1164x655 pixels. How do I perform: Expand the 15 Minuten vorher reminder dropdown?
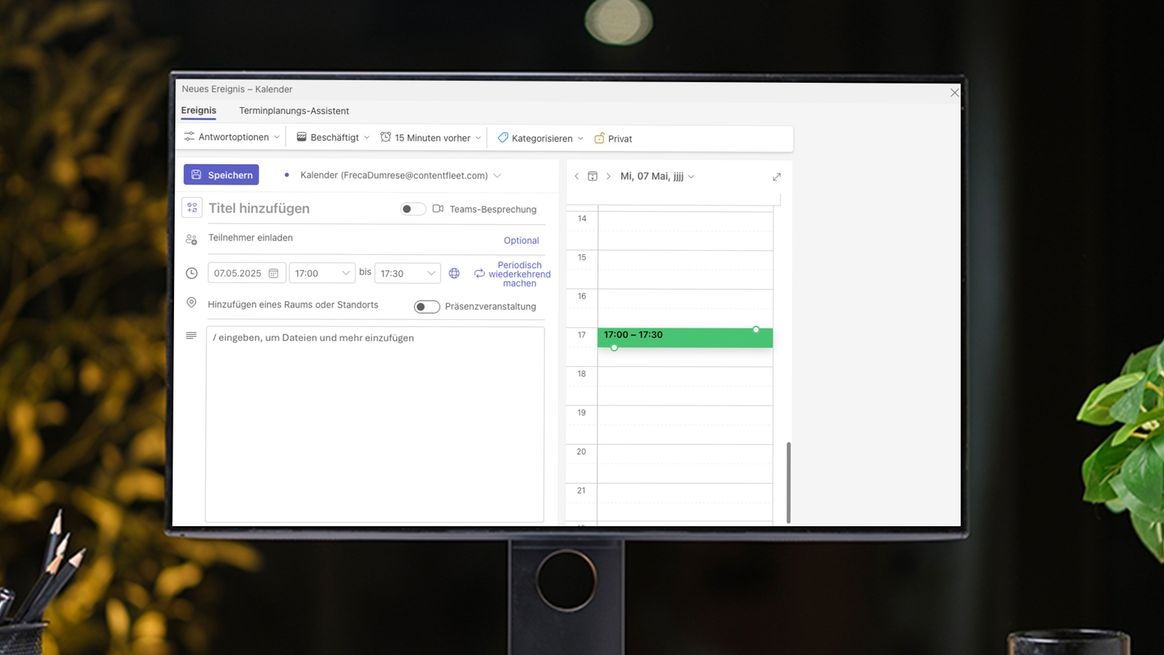pyautogui.click(x=431, y=137)
